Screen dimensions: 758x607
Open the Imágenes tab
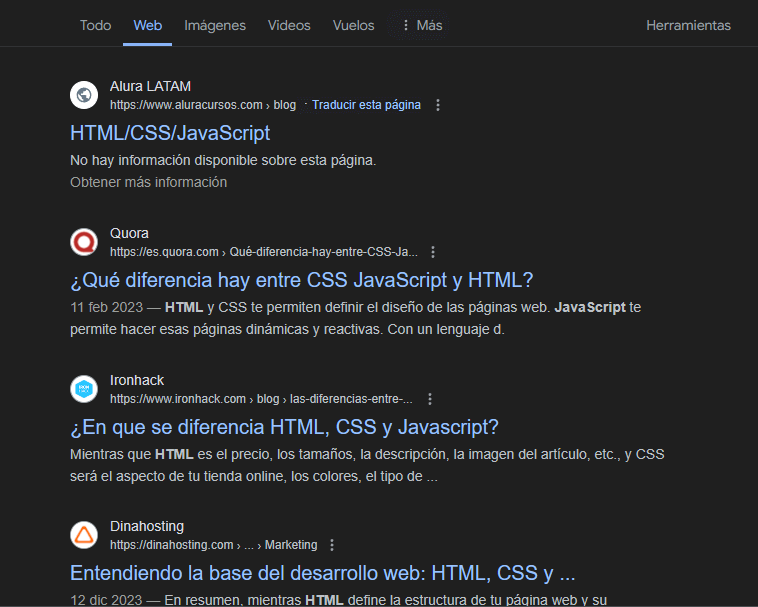pos(215,25)
